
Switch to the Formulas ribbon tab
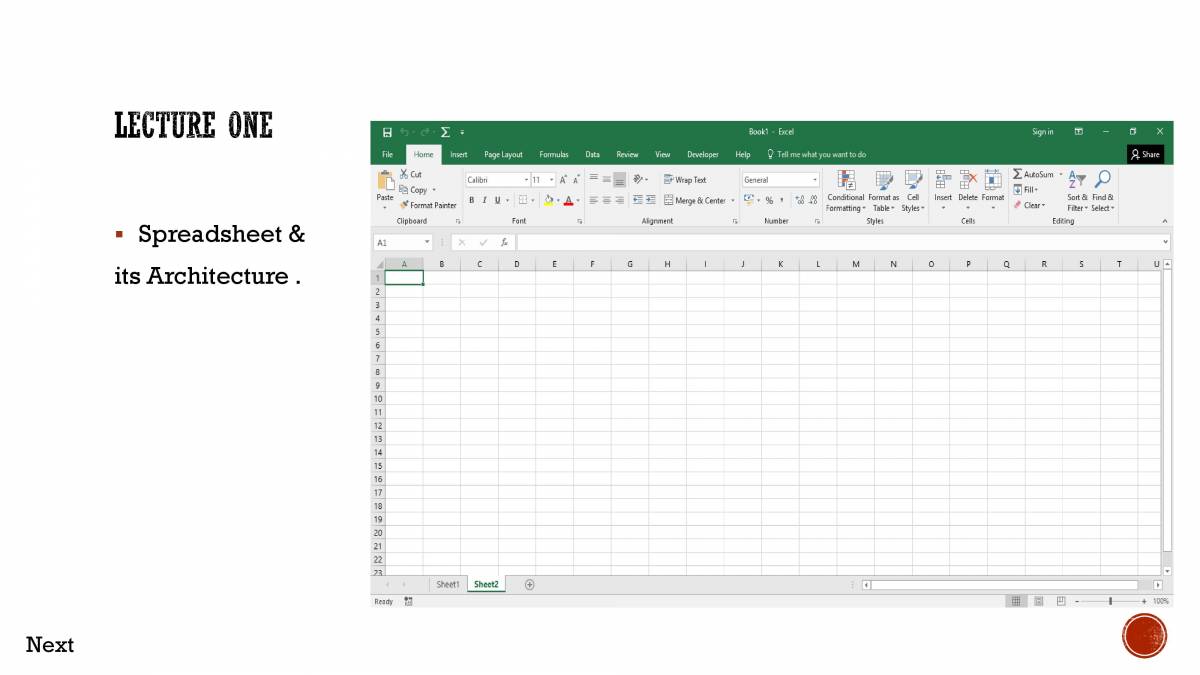pyautogui.click(x=553, y=154)
